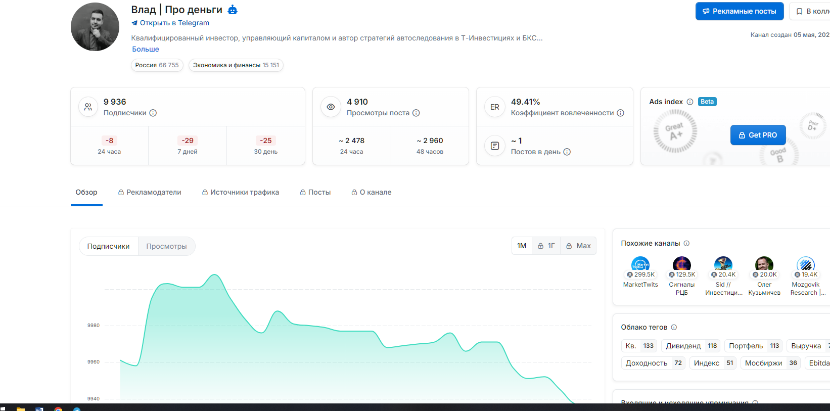This screenshot has width=830, height=411.
Task: Switch chart to Подписчики view
Action: (109, 246)
